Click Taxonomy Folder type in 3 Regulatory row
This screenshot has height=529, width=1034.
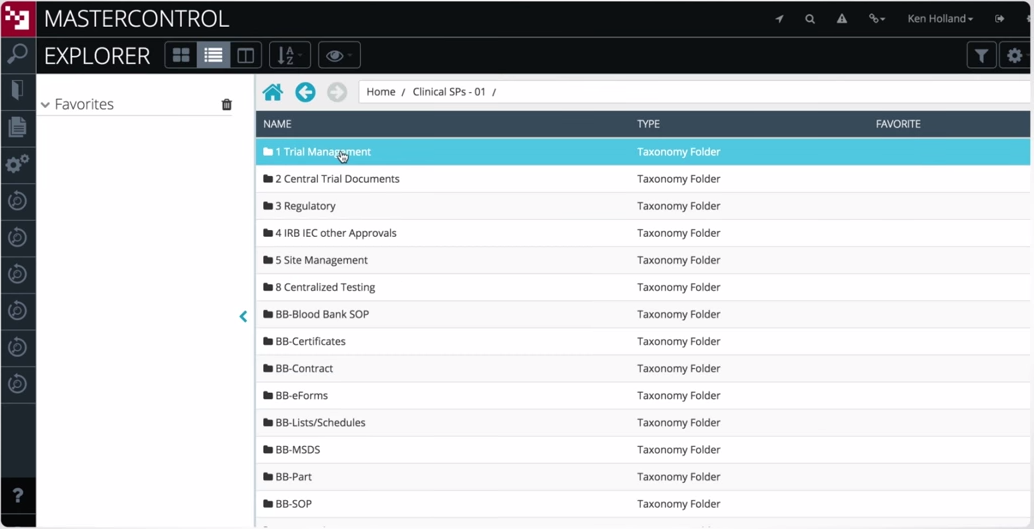[x=679, y=206]
